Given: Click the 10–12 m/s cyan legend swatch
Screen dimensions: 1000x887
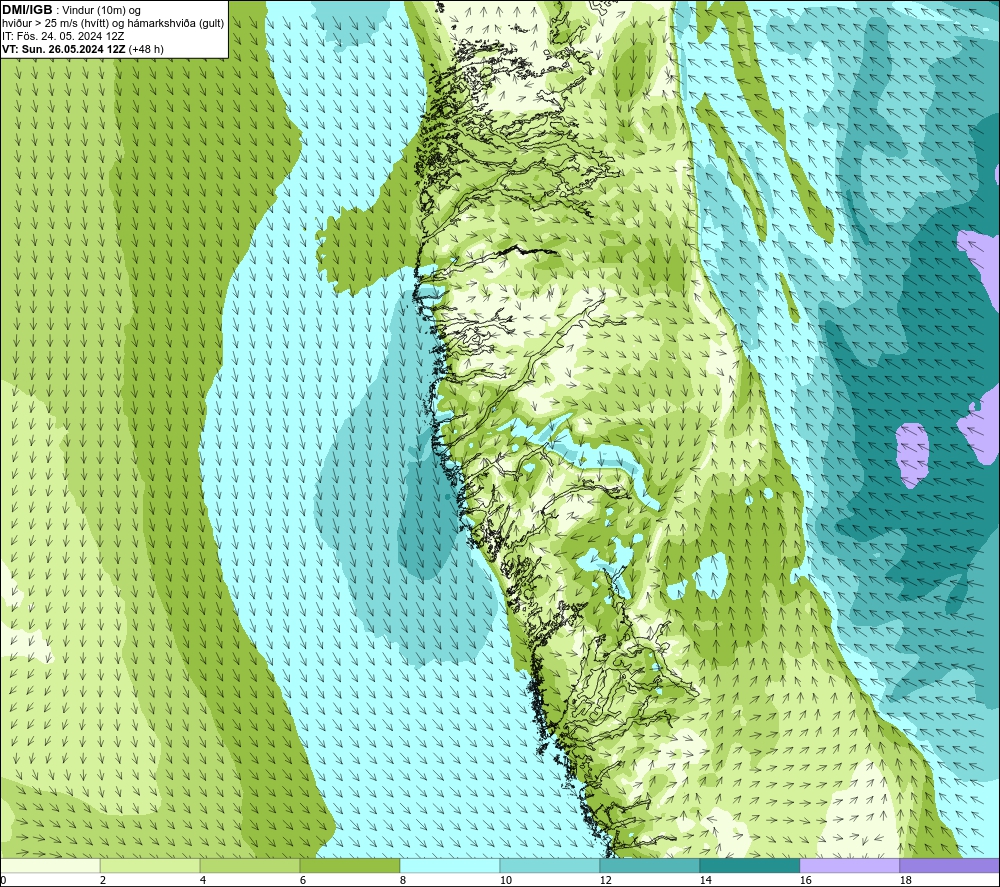Looking at the screenshot, I should tap(550, 865).
